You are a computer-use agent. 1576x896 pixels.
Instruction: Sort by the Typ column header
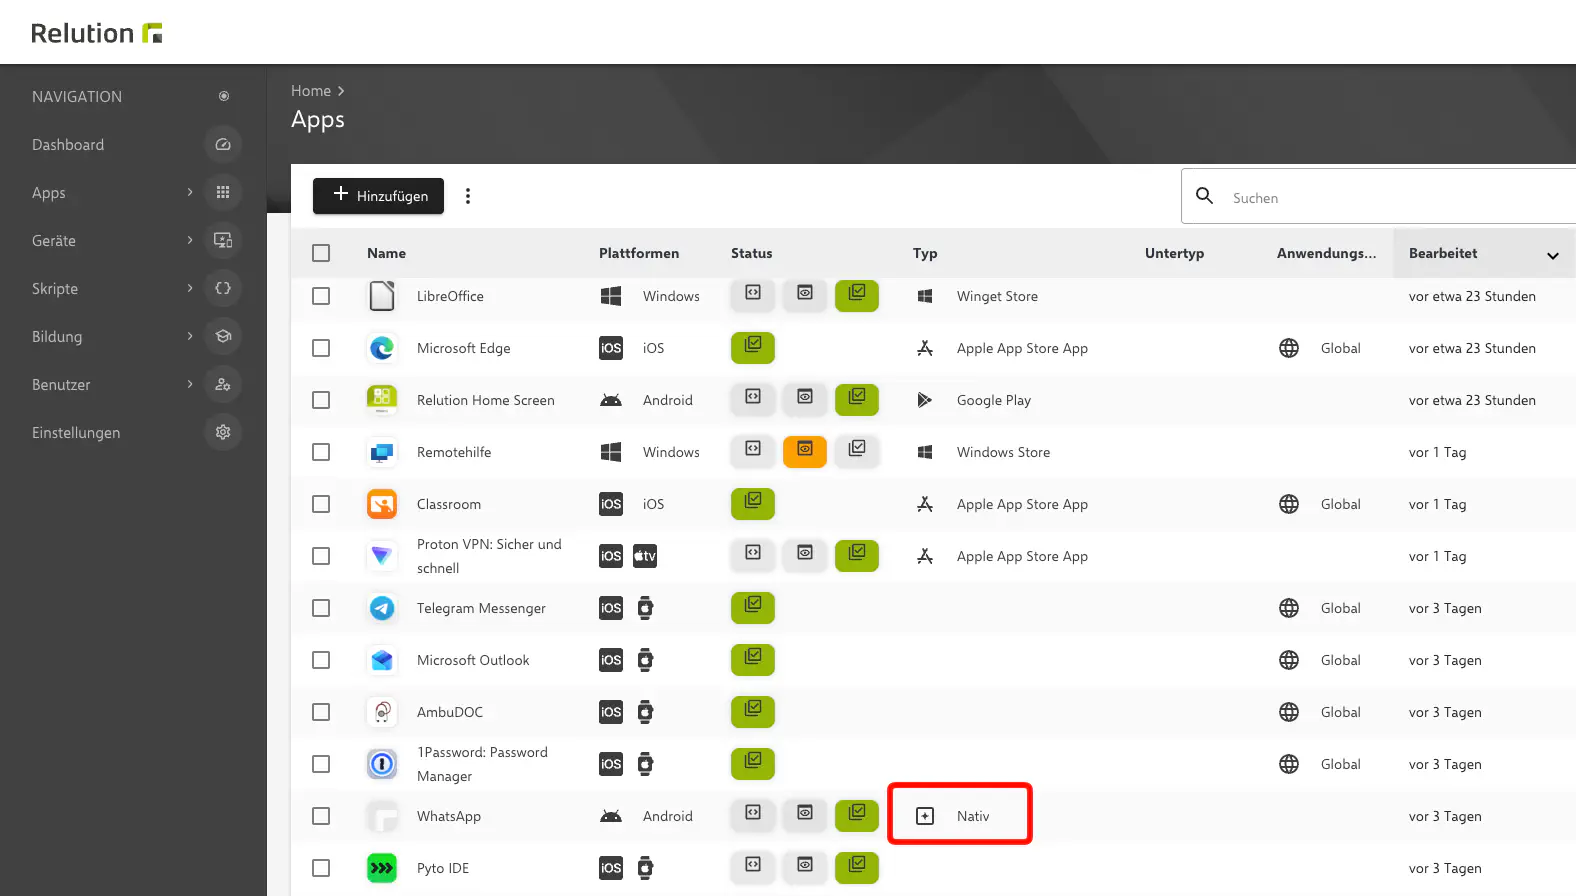[x=925, y=254]
